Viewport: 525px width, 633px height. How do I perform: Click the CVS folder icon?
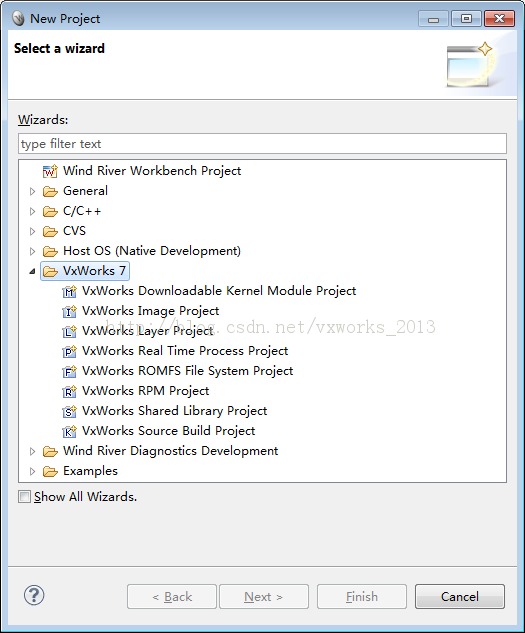[50, 231]
